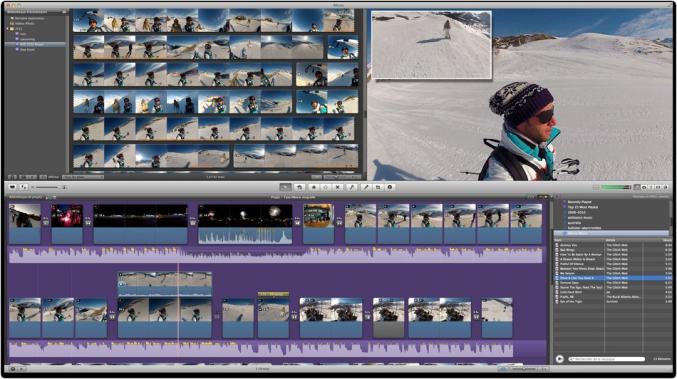677x379 pixels.
Task: Select the lower purple background music track
Action: (x=261, y=349)
